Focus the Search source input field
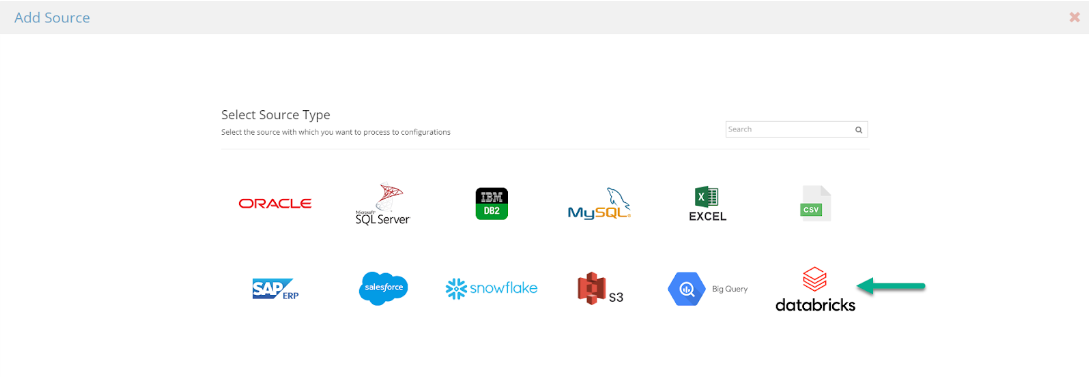This screenshot has height=386, width=1089. tap(790, 129)
